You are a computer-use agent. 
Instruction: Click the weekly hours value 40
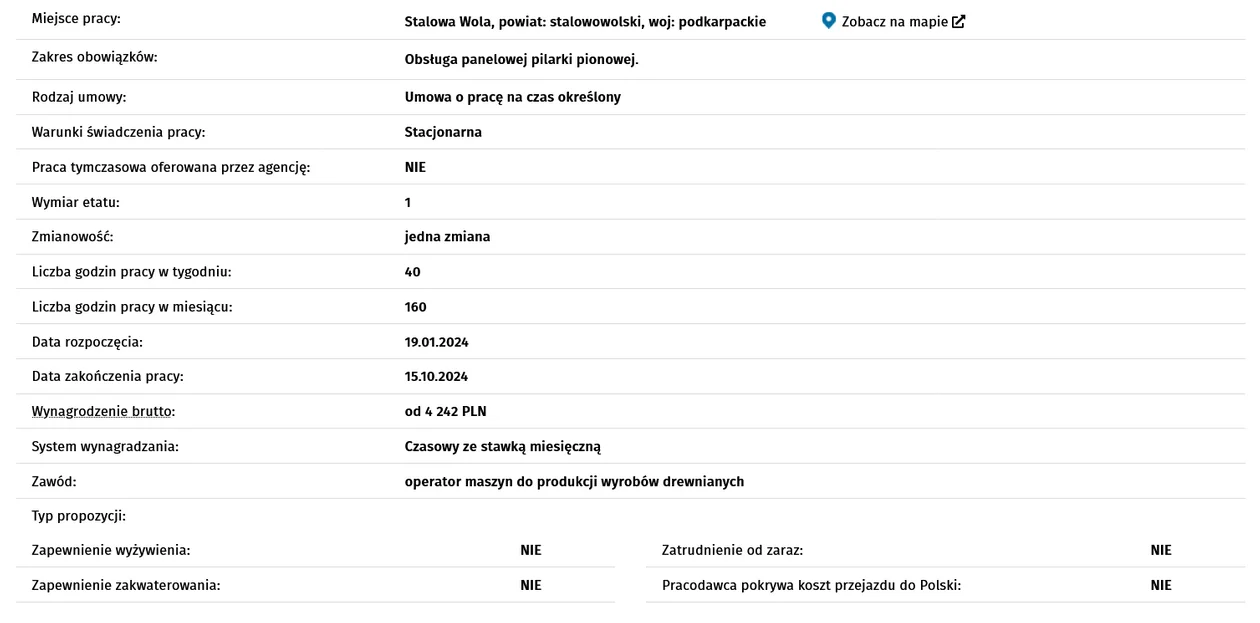pyautogui.click(x=413, y=272)
